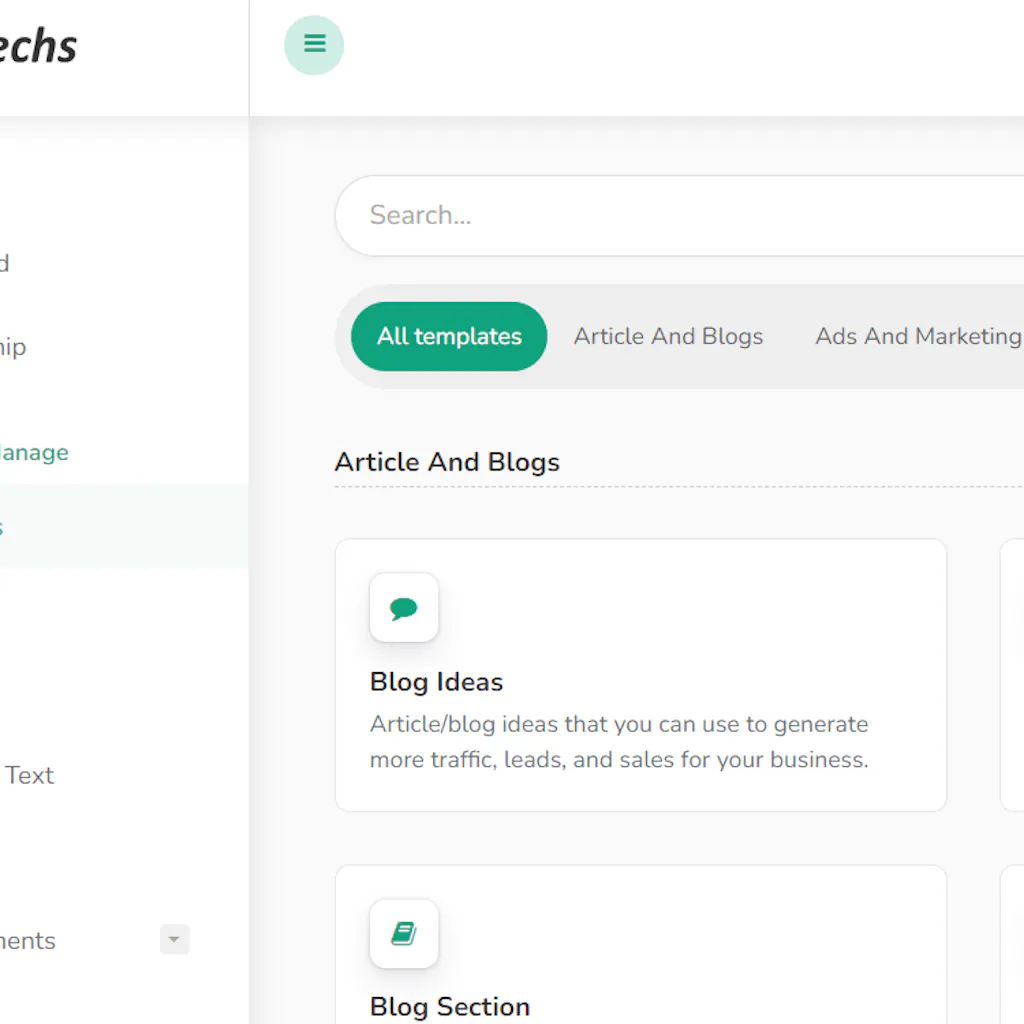Open the Blog Section template title
The width and height of the screenshot is (1024, 1024).
pos(450,1006)
